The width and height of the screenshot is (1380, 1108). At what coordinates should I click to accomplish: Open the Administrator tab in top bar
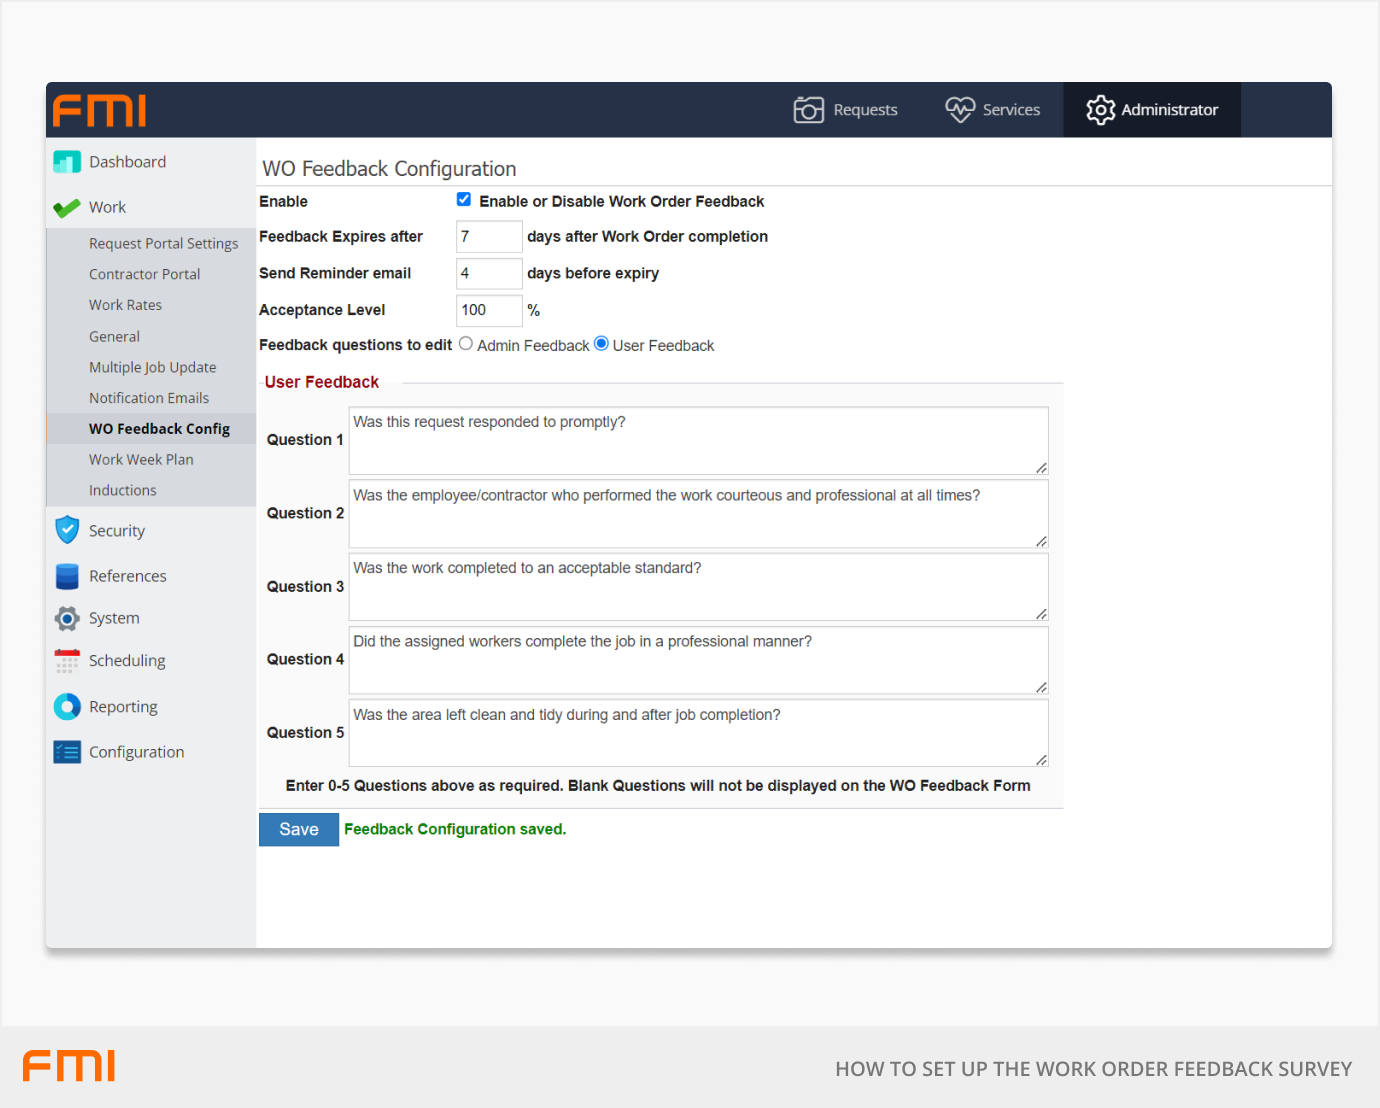1152,110
